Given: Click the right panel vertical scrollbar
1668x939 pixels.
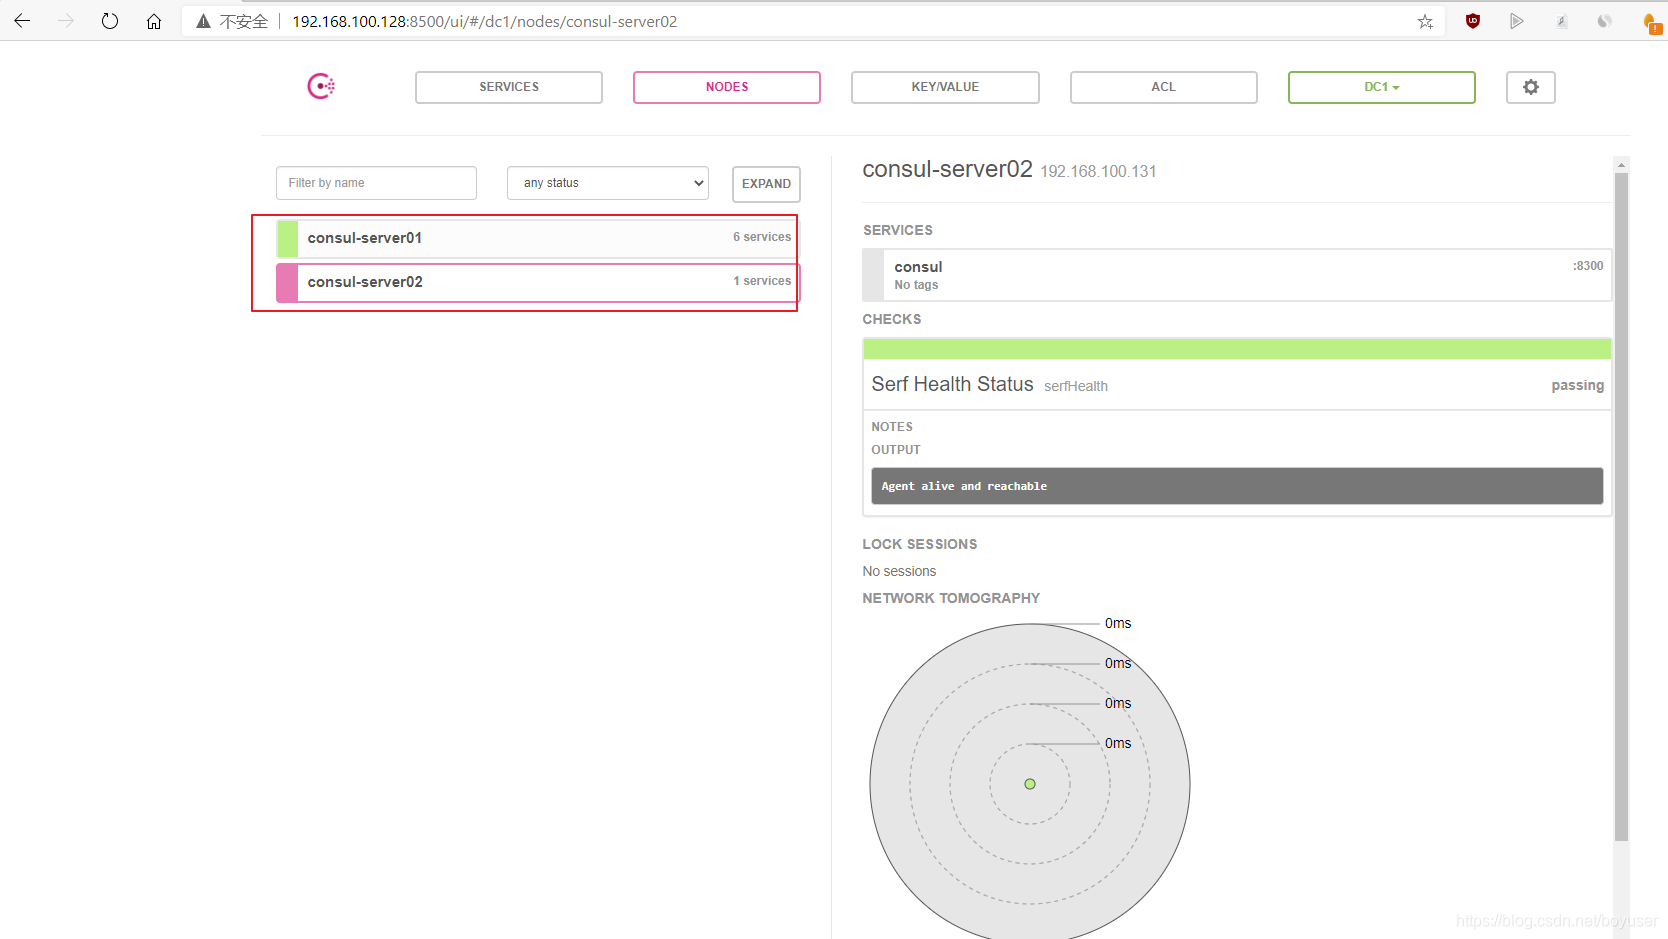Looking at the screenshot, I should [1621, 506].
